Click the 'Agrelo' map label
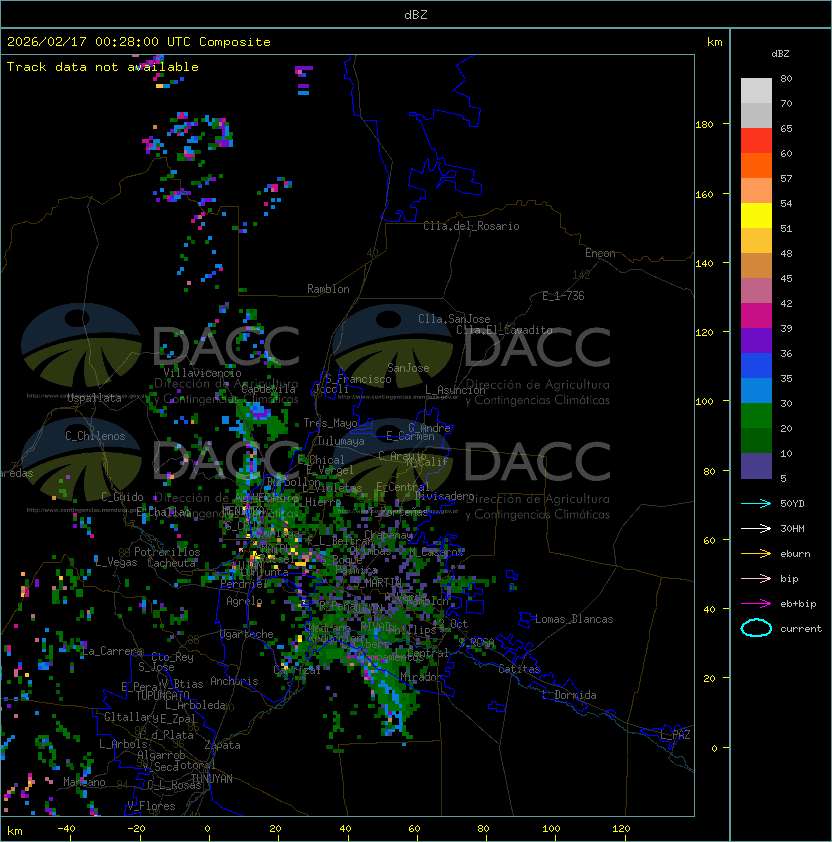This screenshot has width=832, height=842. click(x=244, y=601)
